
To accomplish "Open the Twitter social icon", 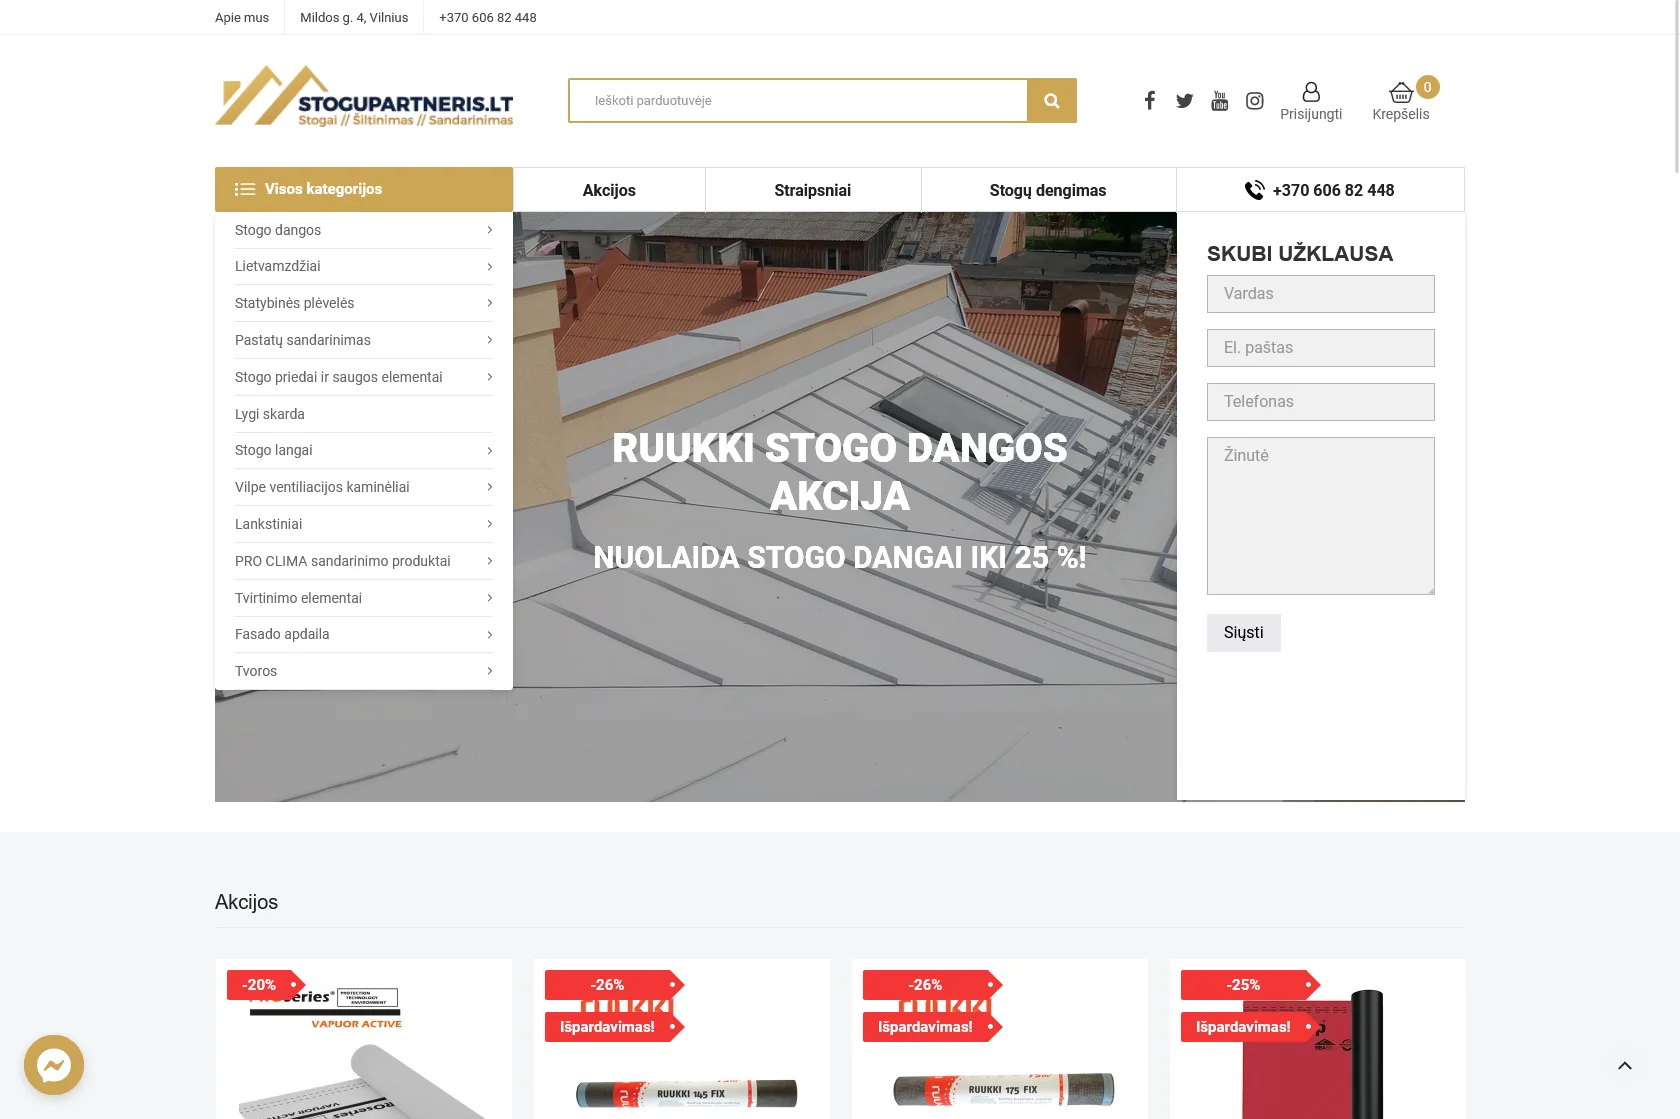I will click(1185, 100).
